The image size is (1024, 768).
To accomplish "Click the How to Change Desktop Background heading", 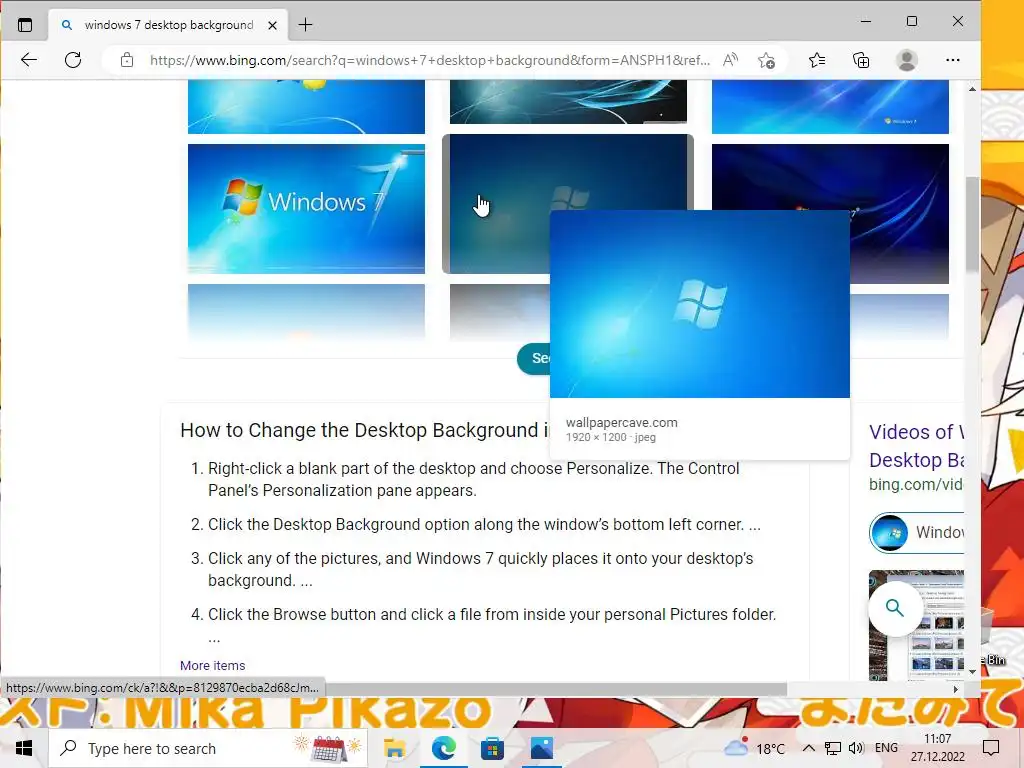I will [x=364, y=430].
